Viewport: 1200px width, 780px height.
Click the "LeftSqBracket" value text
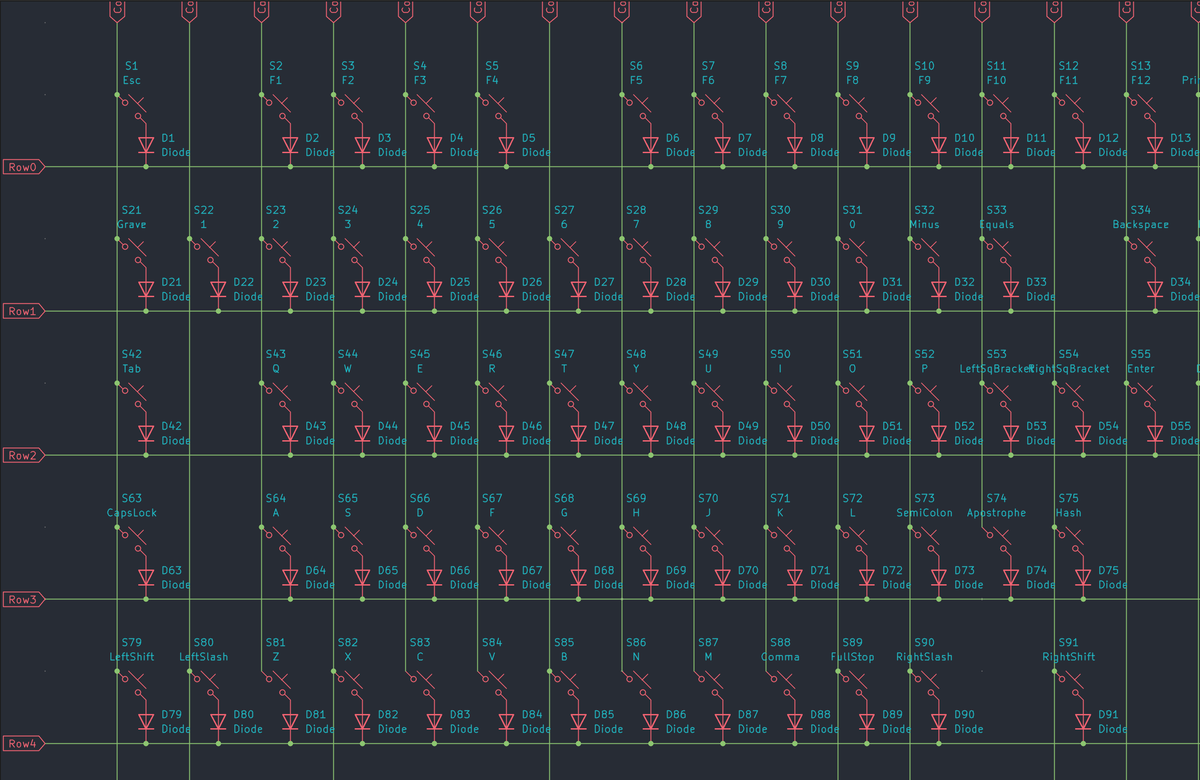tap(996, 368)
